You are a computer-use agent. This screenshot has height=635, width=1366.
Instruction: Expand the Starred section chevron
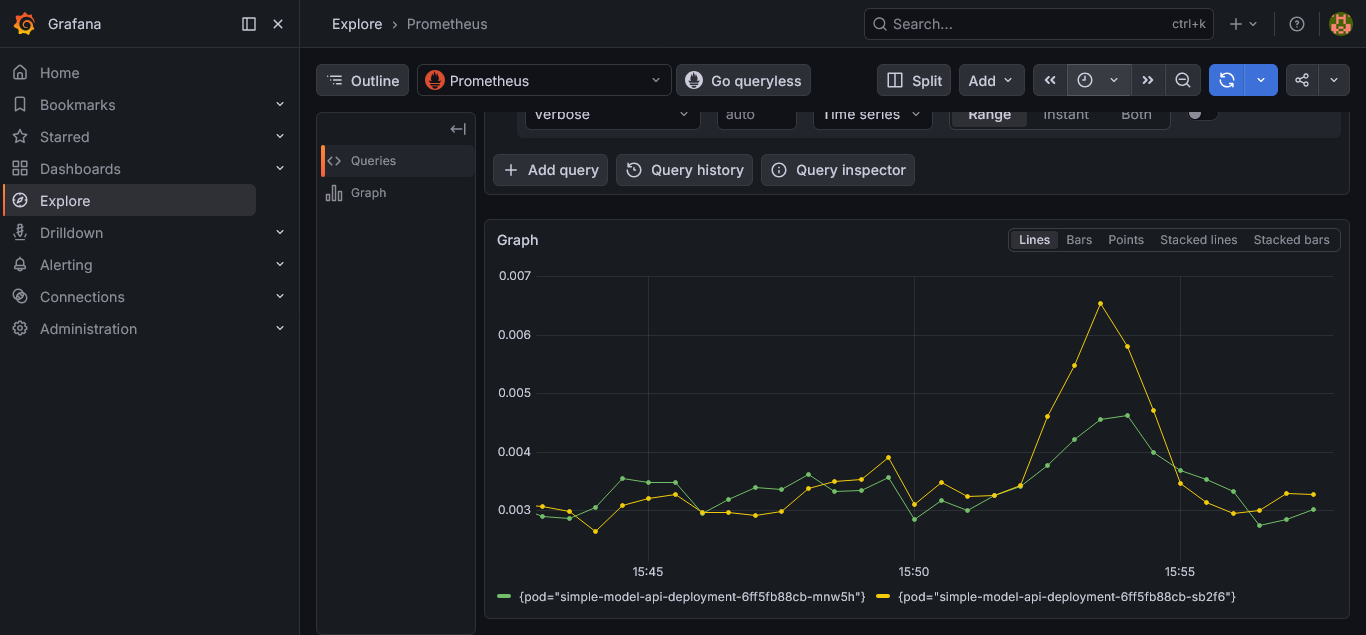point(280,136)
